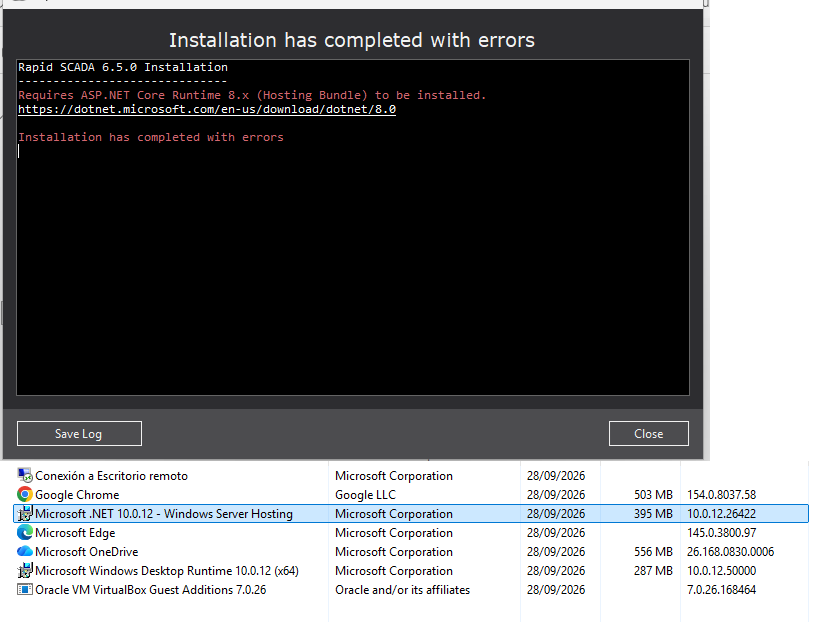Screen dimensions: 819x624
Task: Click red 'Requires ASP.NET Core Runtime 8.x' message
Action: coord(252,95)
